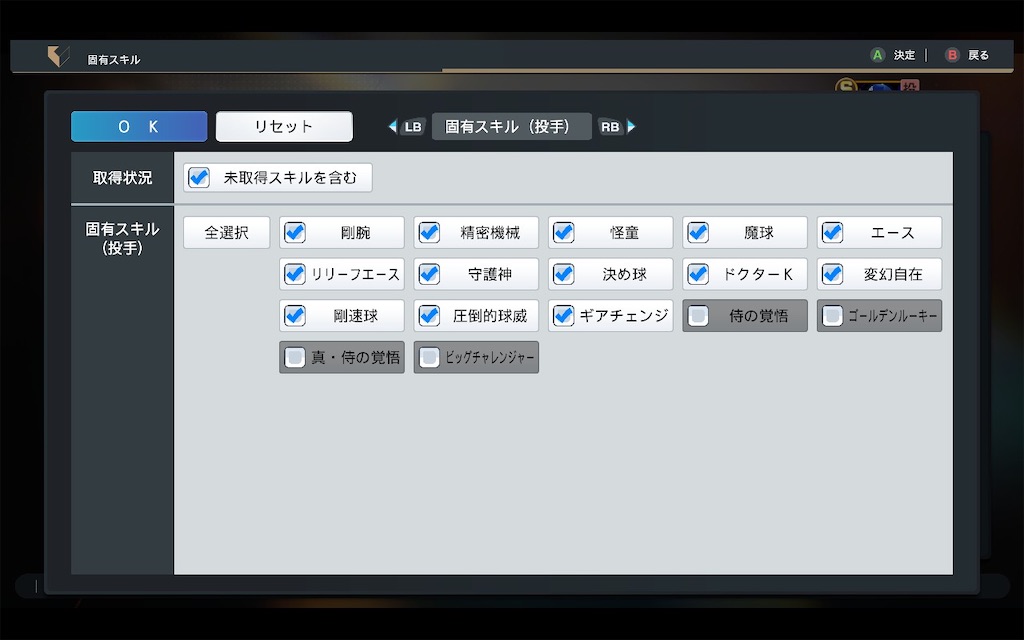Select the 取得状況 section label
1024x640 pixels.
pos(122,177)
